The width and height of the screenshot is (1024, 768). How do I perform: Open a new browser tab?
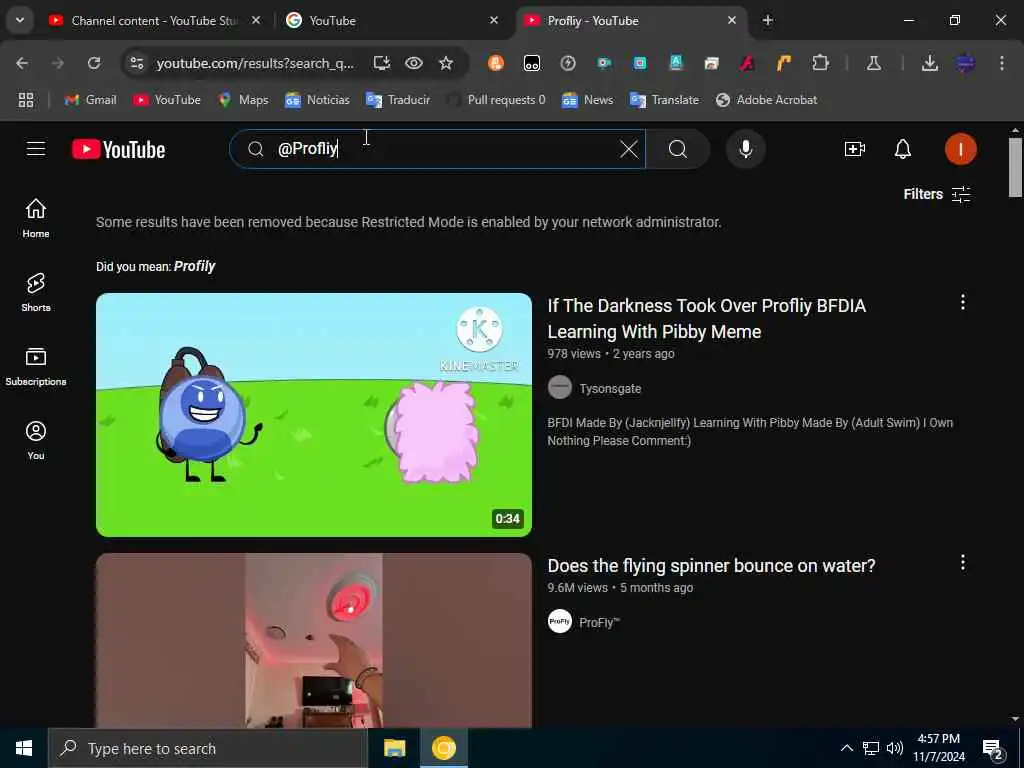click(768, 21)
